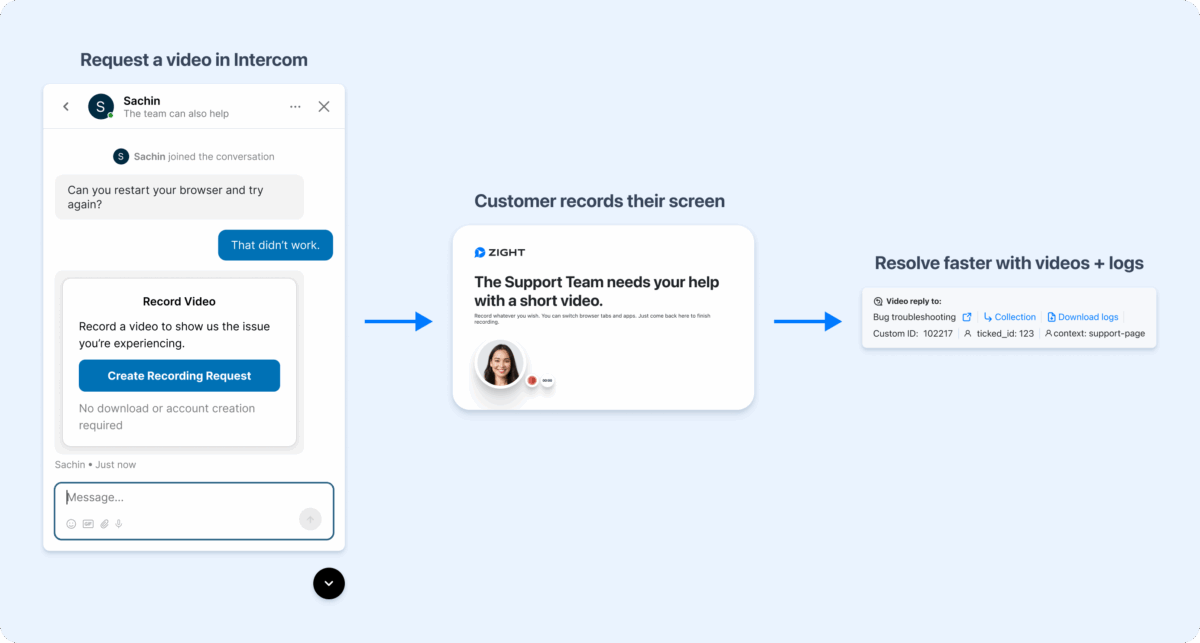Click the video reply camera icon

click(x=877, y=301)
